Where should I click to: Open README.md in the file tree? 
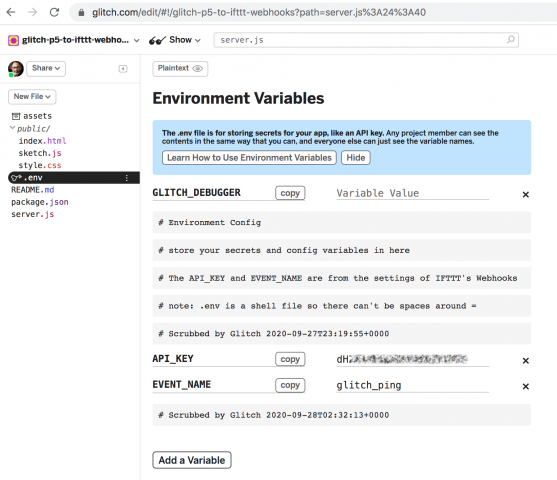(33, 190)
